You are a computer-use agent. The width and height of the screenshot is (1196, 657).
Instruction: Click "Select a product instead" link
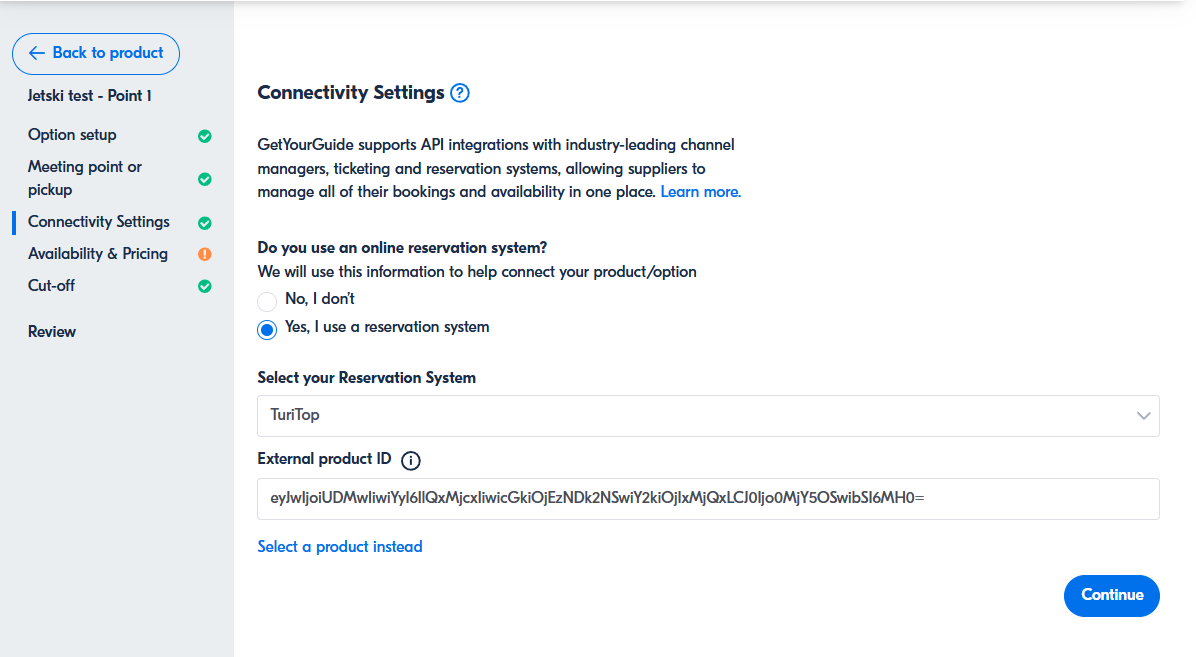click(340, 547)
